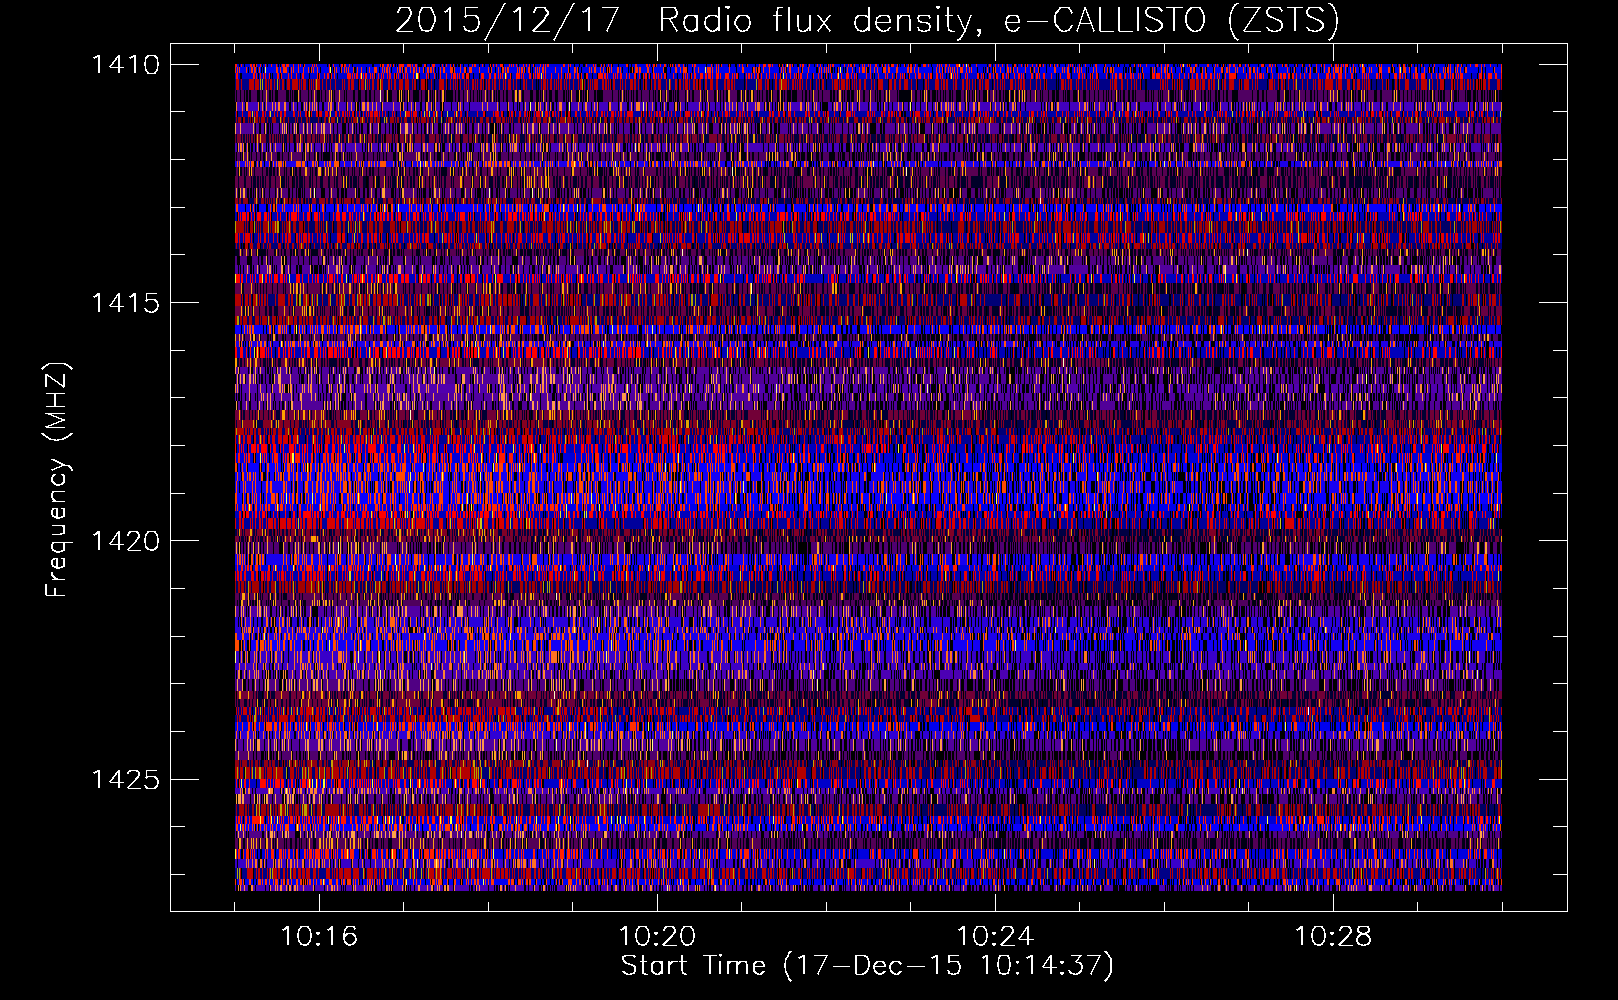Click the plot title 'Radio flux density, e-CALLISTO (ZSTS)'

point(998,21)
